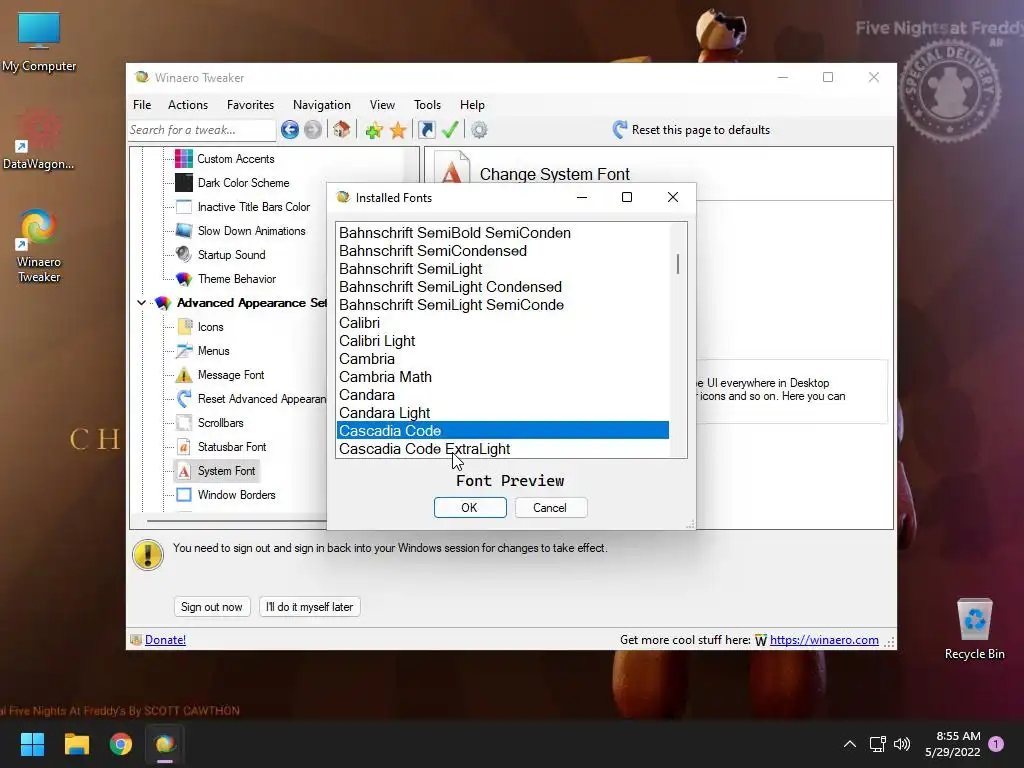Maximize the Installed Fonts dialog
1024x768 pixels.
pos(627,197)
